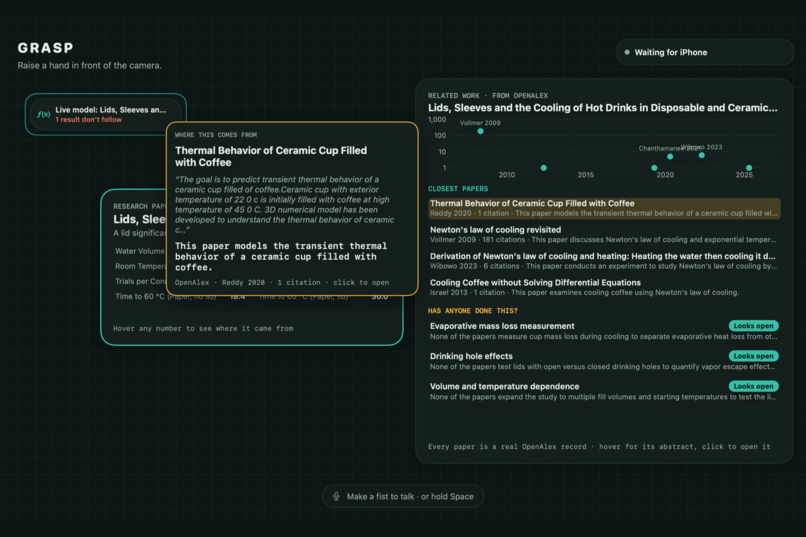Click the microphone icon in talk bar
The height and width of the screenshot is (537, 806).
[336, 496]
